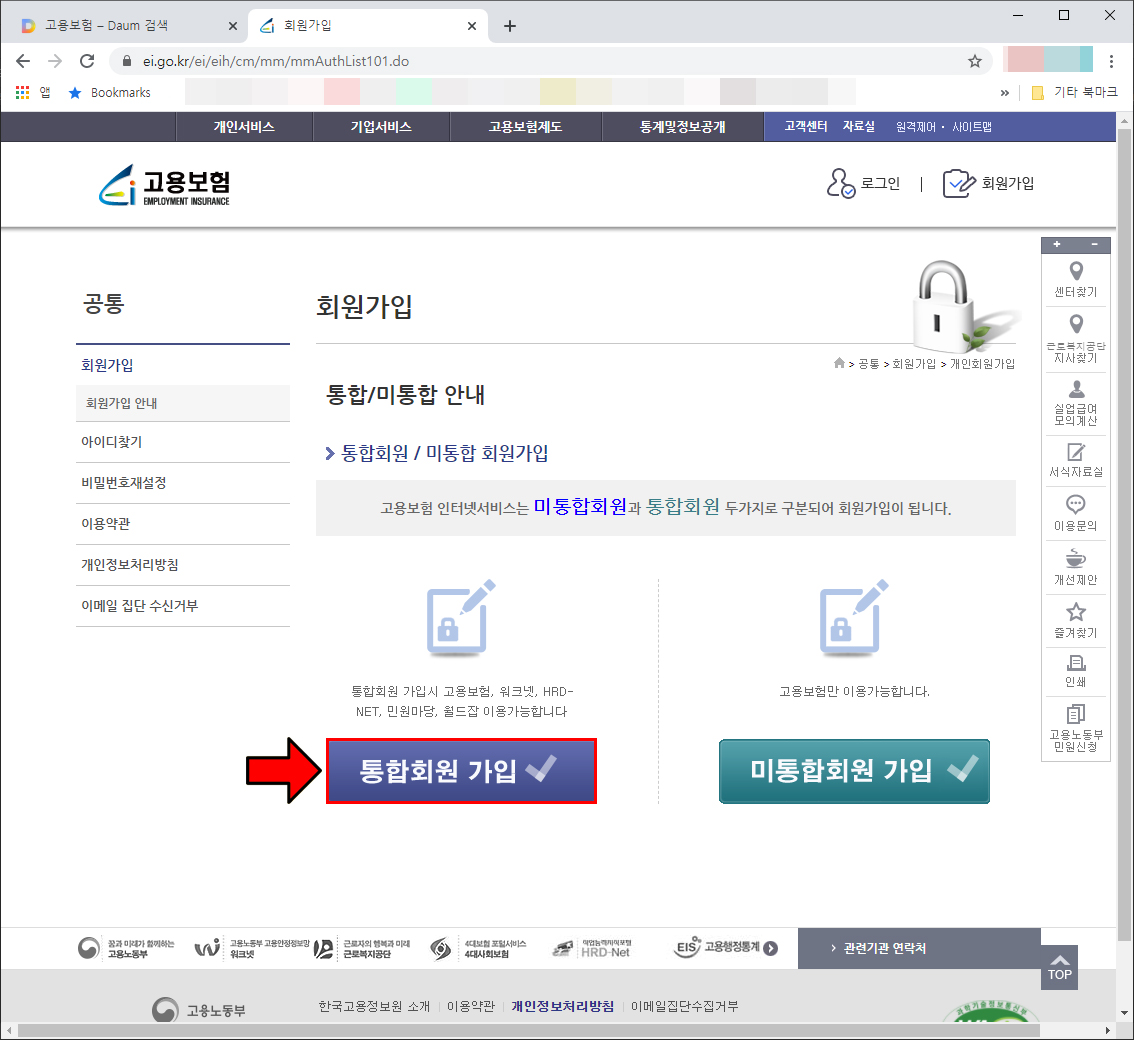Open 통계및정보공개 menu

(683, 127)
